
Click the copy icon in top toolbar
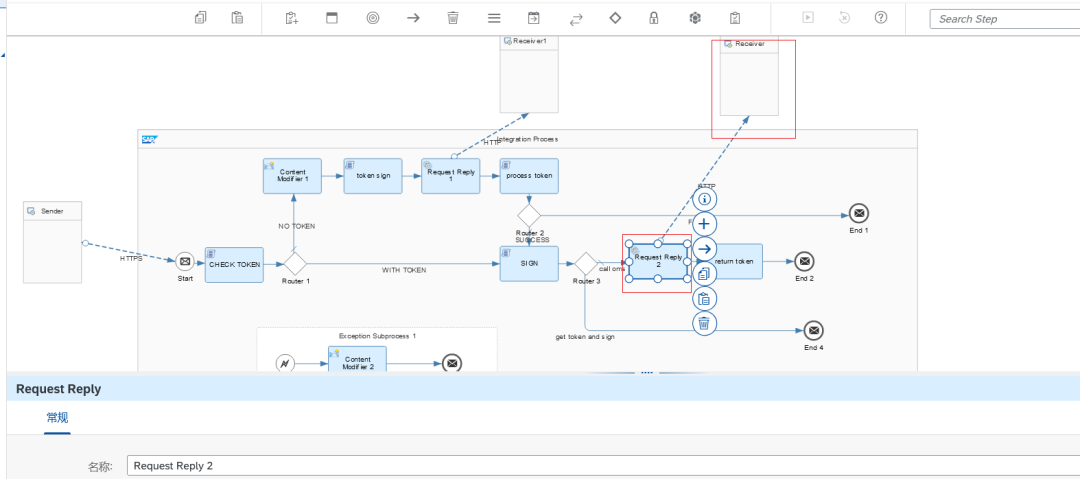(200, 18)
